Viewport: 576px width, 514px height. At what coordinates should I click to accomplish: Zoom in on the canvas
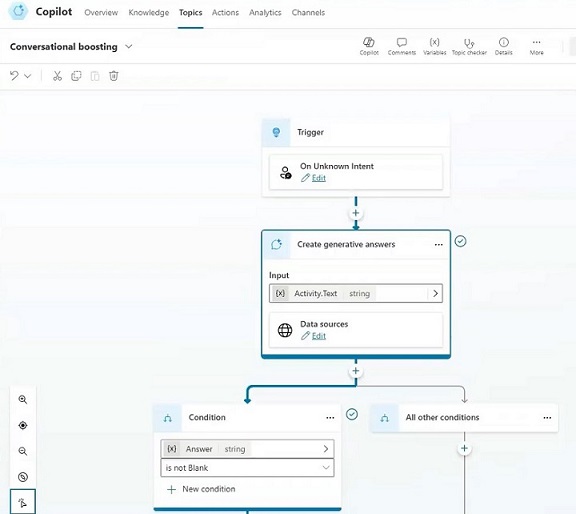(23, 399)
